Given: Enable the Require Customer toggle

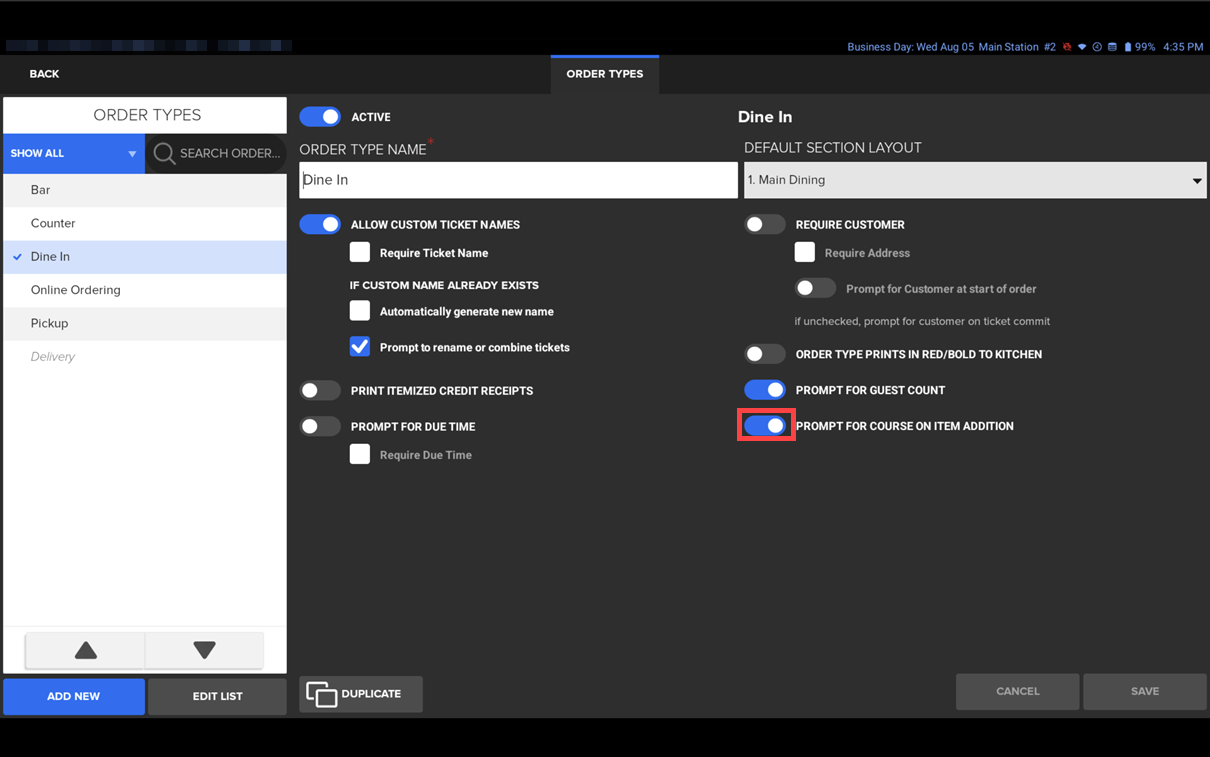Looking at the screenshot, I should tap(765, 224).
